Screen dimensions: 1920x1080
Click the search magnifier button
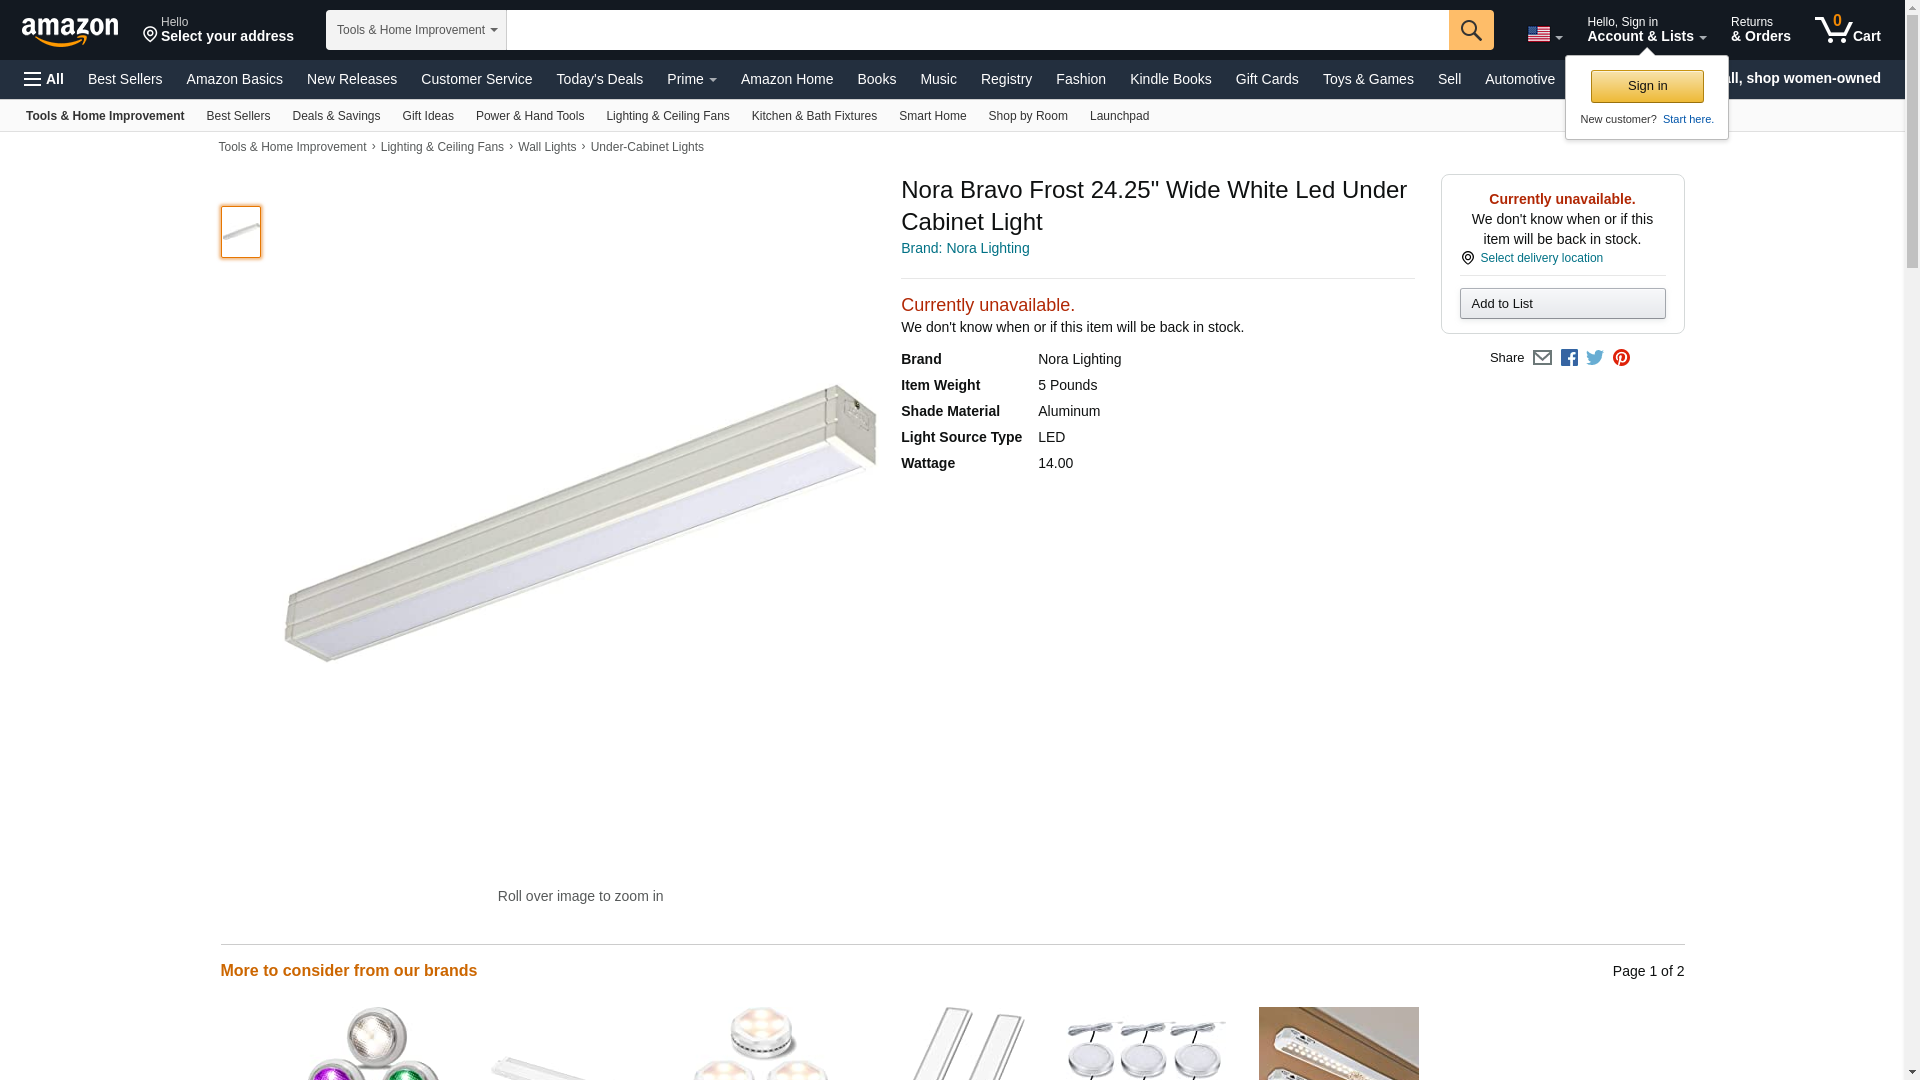tap(1471, 30)
